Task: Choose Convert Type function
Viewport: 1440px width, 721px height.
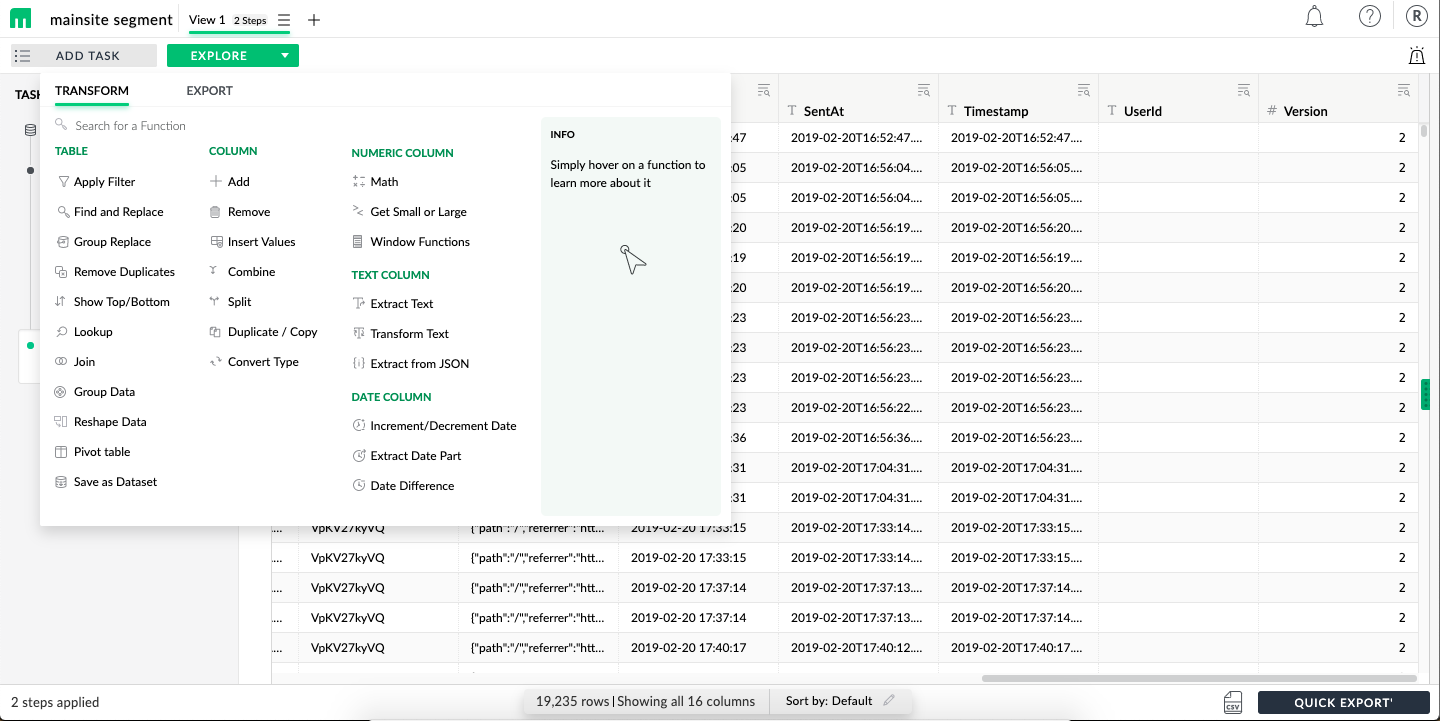Action: 255,362
